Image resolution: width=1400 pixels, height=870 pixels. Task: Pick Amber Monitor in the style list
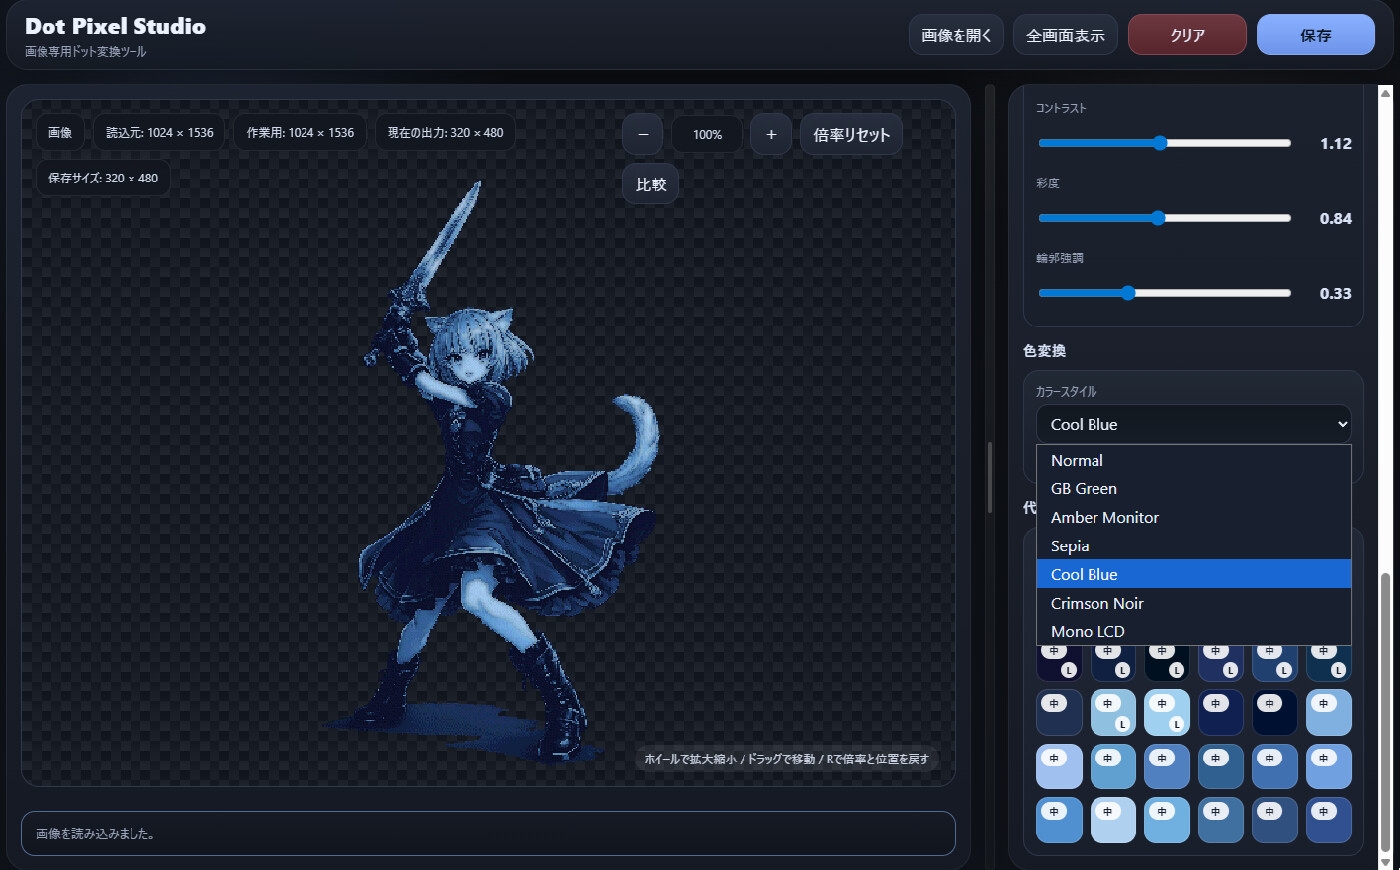coord(1105,517)
